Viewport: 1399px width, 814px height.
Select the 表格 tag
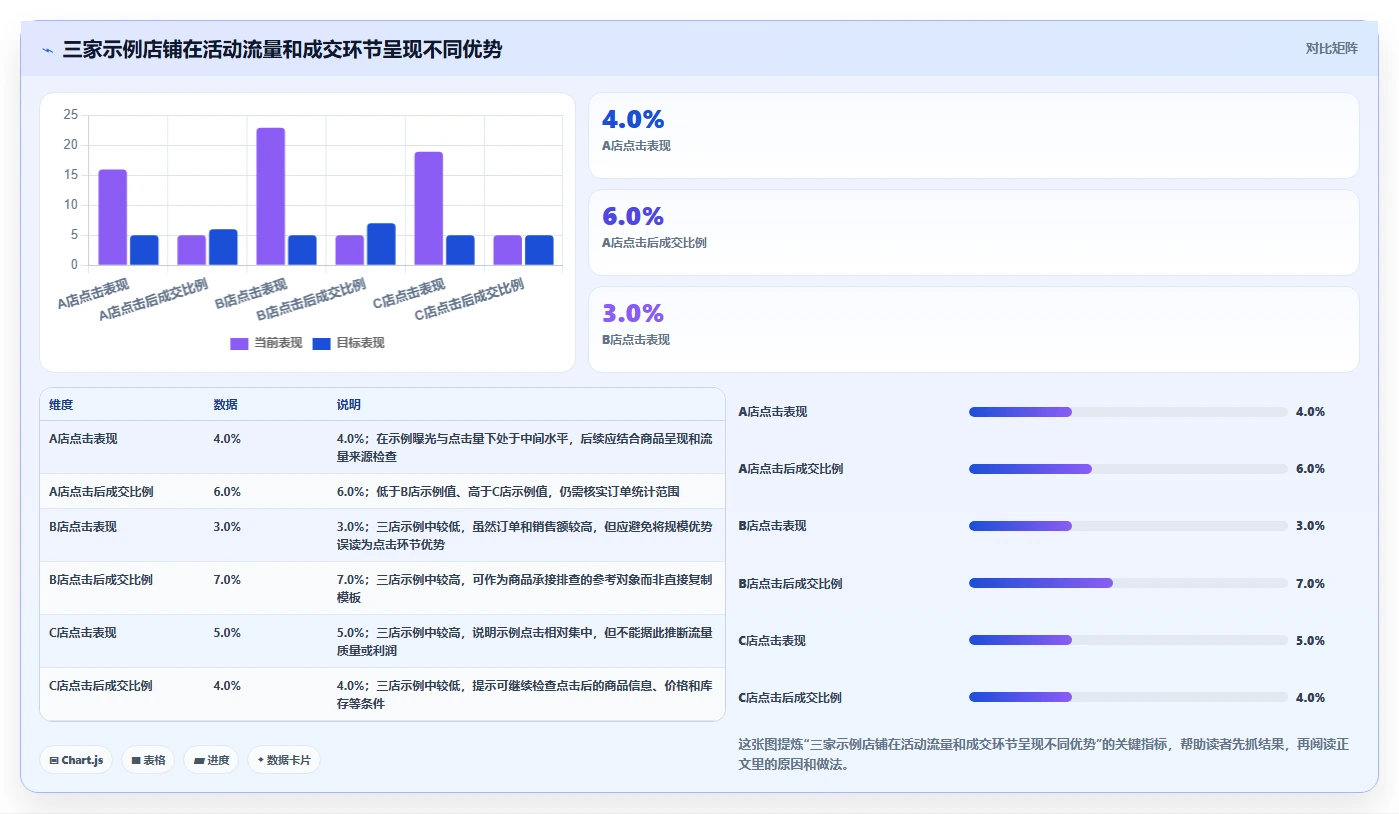(x=148, y=760)
